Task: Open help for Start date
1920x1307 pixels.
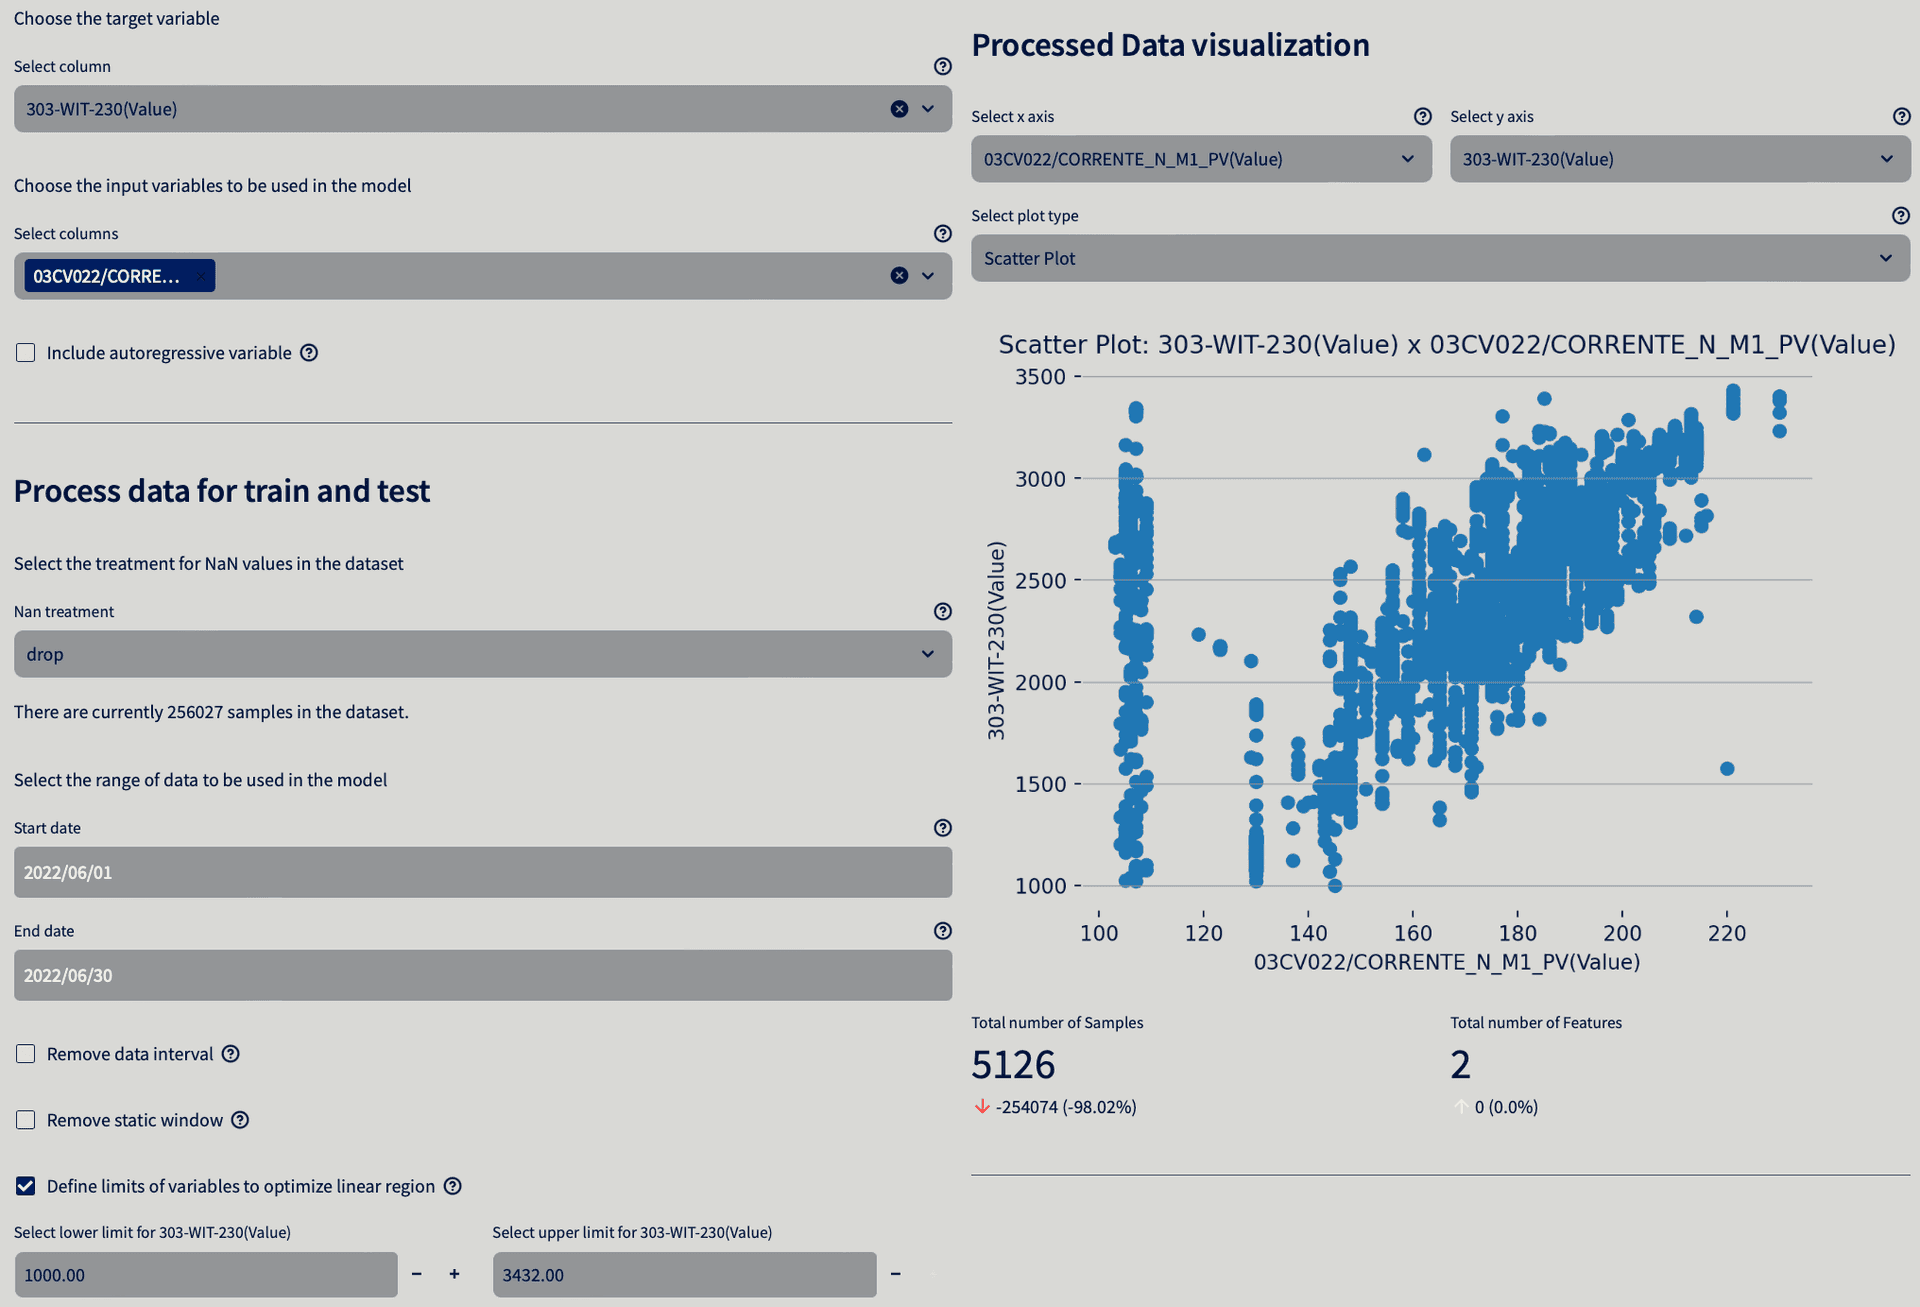Action: click(942, 828)
